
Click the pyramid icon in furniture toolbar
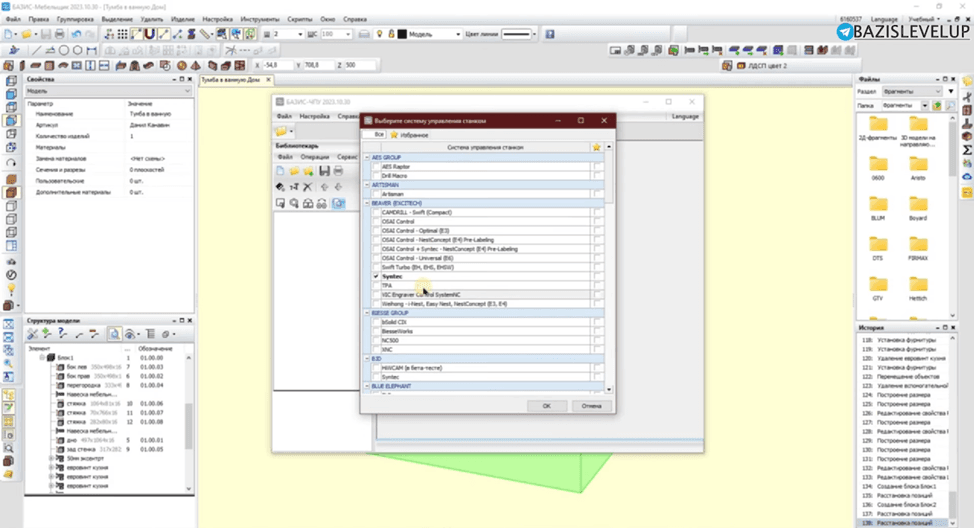pyautogui.click(x=196, y=65)
